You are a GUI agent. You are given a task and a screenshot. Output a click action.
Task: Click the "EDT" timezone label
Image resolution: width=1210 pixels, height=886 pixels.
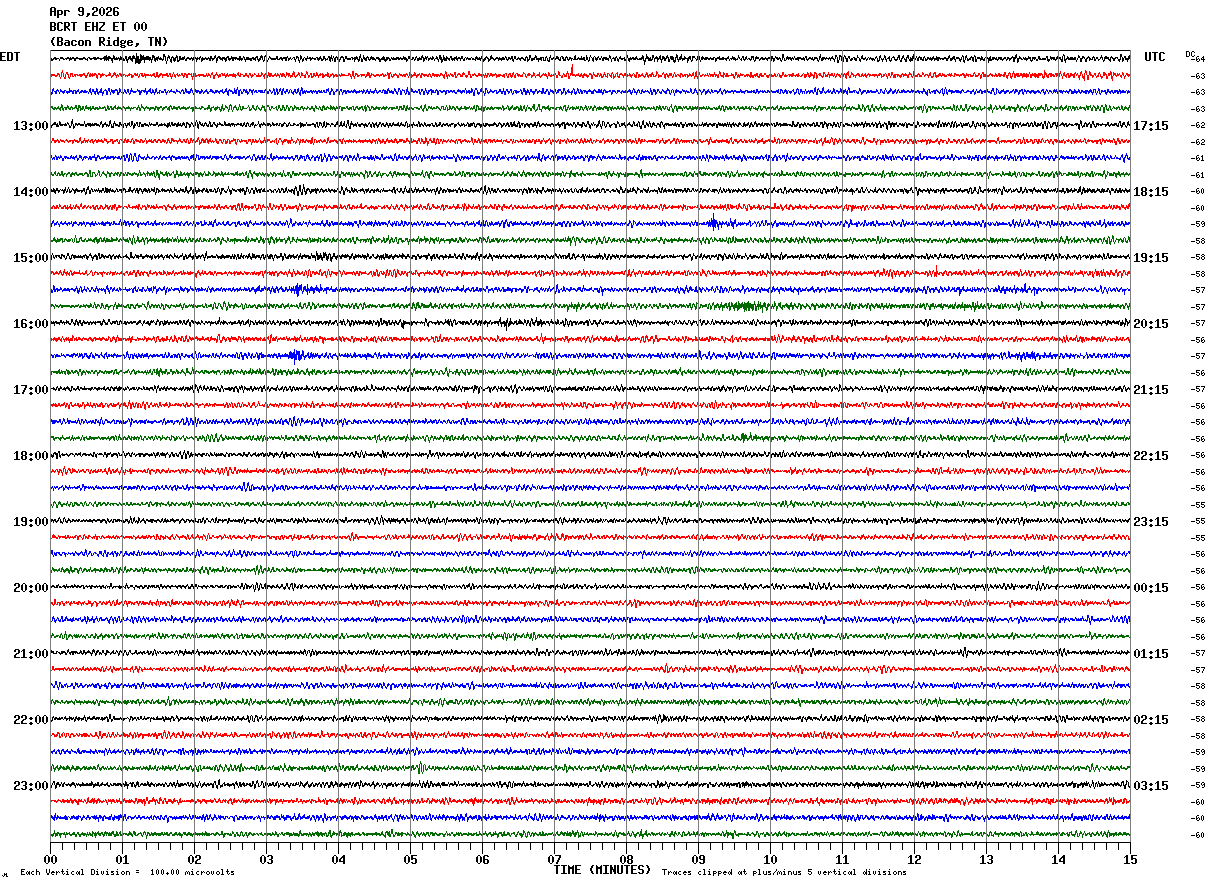point(9,57)
